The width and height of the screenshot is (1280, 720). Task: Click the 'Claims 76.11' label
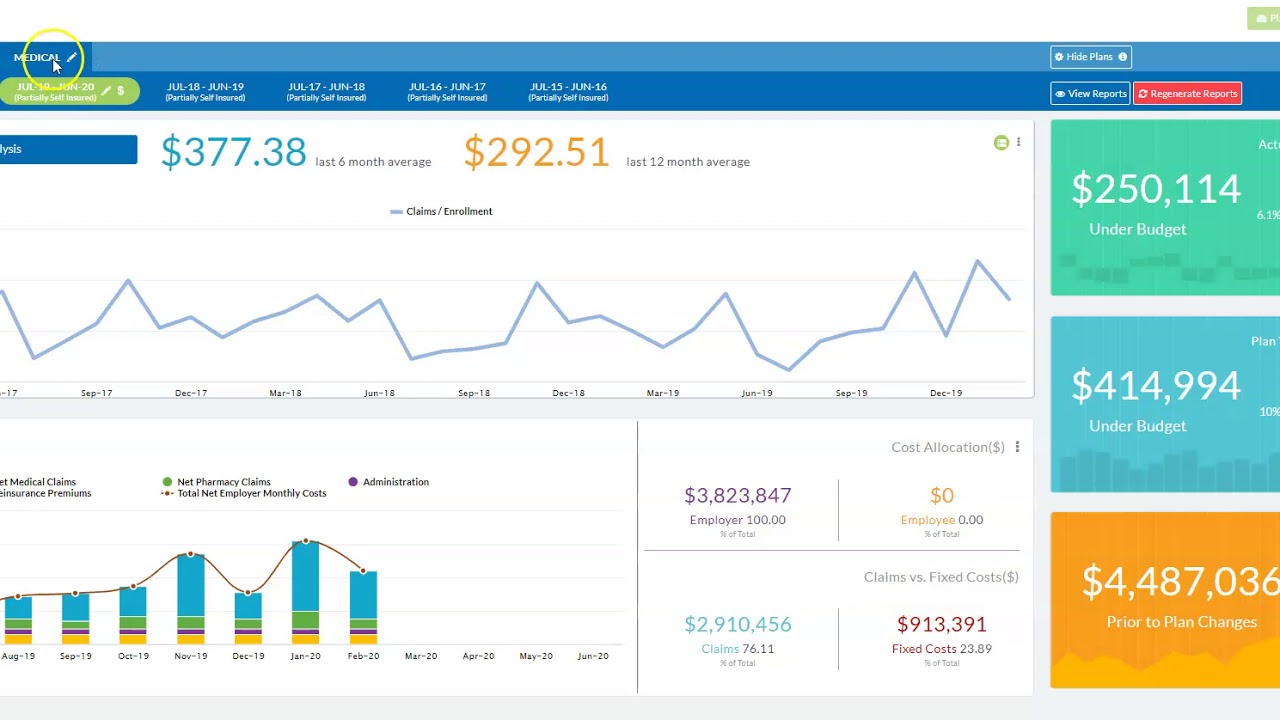(x=738, y=649)
